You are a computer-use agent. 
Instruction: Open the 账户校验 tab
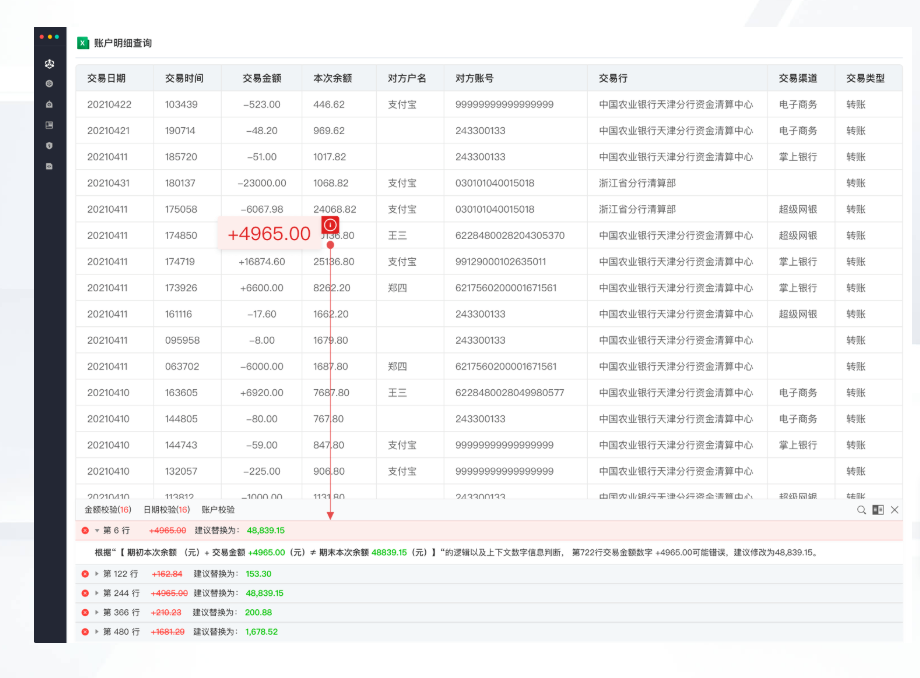click(x=218, y=510)
